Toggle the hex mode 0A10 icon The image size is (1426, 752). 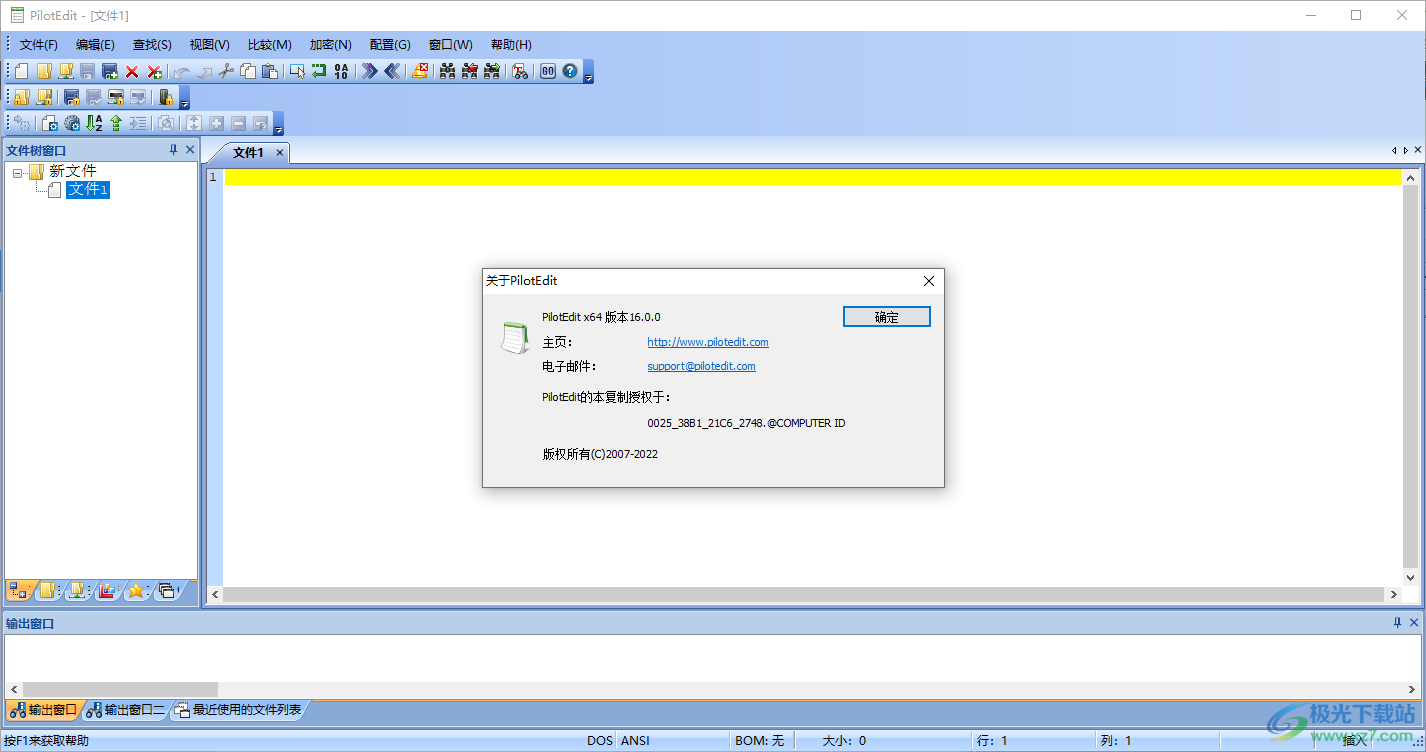(x=341, y=71)
